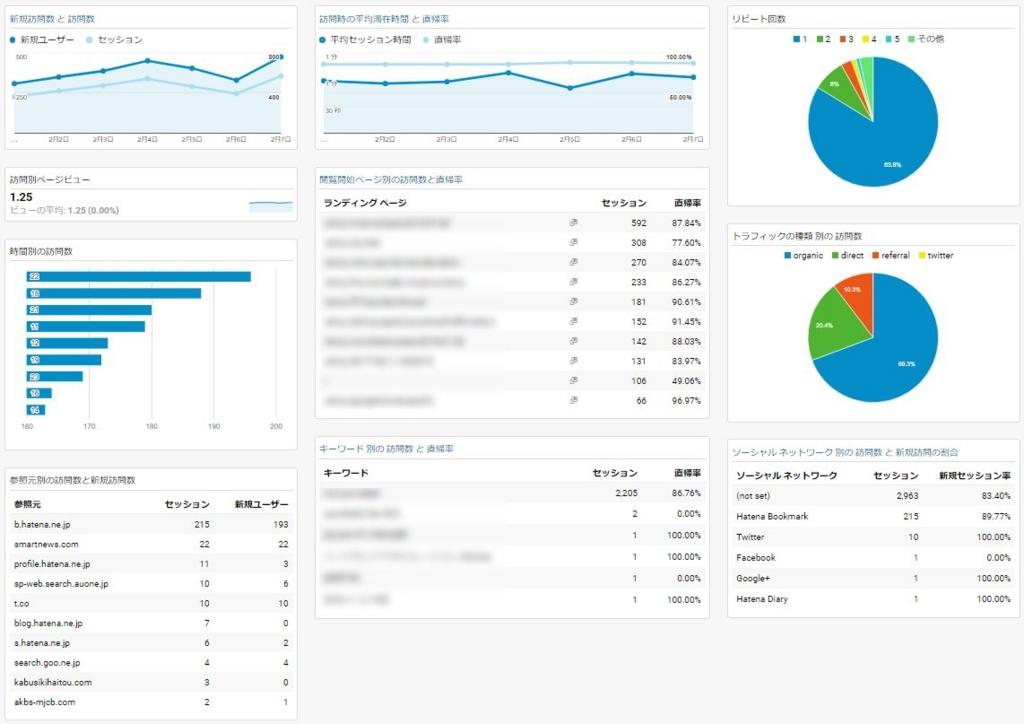Select the profile.hatena.ne.jp referrer row
The height and width of the screenshot is (724, 1024).
pyautogui.click(x=151, y=563)
